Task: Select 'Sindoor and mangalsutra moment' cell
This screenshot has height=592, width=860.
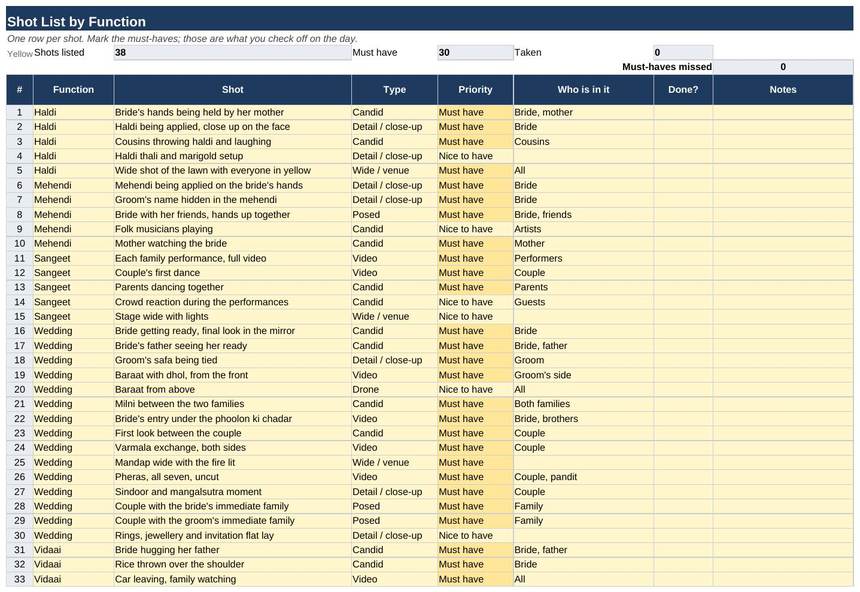Action: 233,492
